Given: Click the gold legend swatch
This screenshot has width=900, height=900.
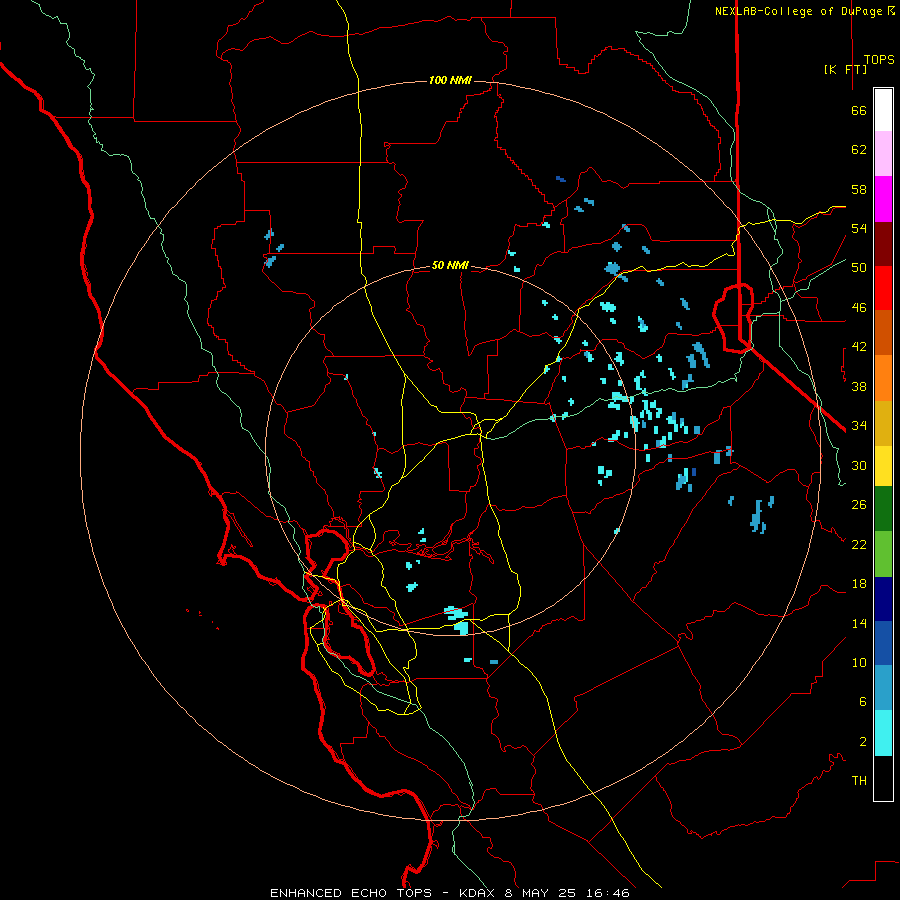Looking at the screenshot, I should click(883, 423).
